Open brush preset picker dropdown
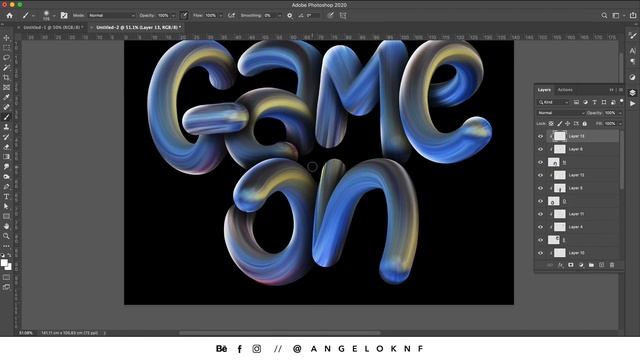This screenshot has width=640, height=360. point(54,16)
